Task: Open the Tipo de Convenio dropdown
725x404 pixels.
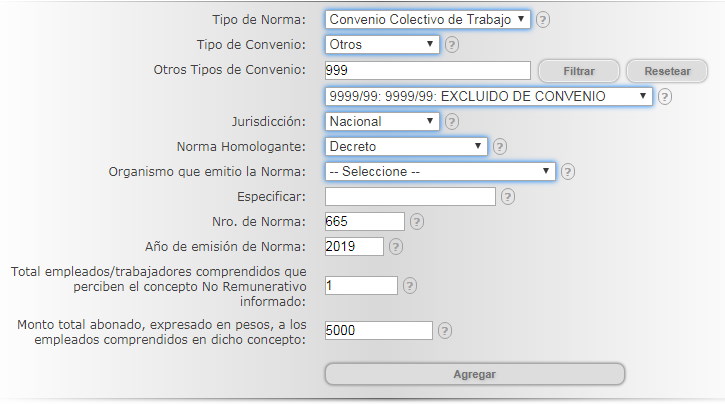Action: point(383,44)
